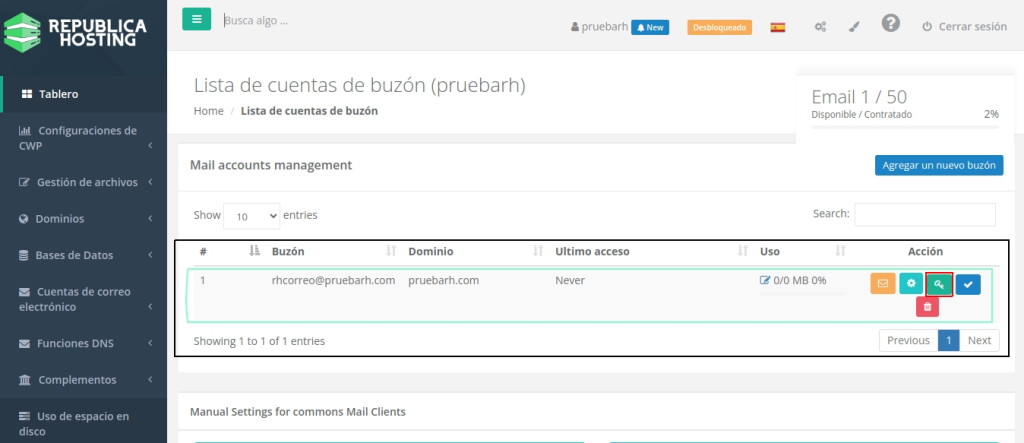The height and width of the screenshot is (443, 1024).
Task: Open Tablero in the sidebar
Action: (58, 94)
